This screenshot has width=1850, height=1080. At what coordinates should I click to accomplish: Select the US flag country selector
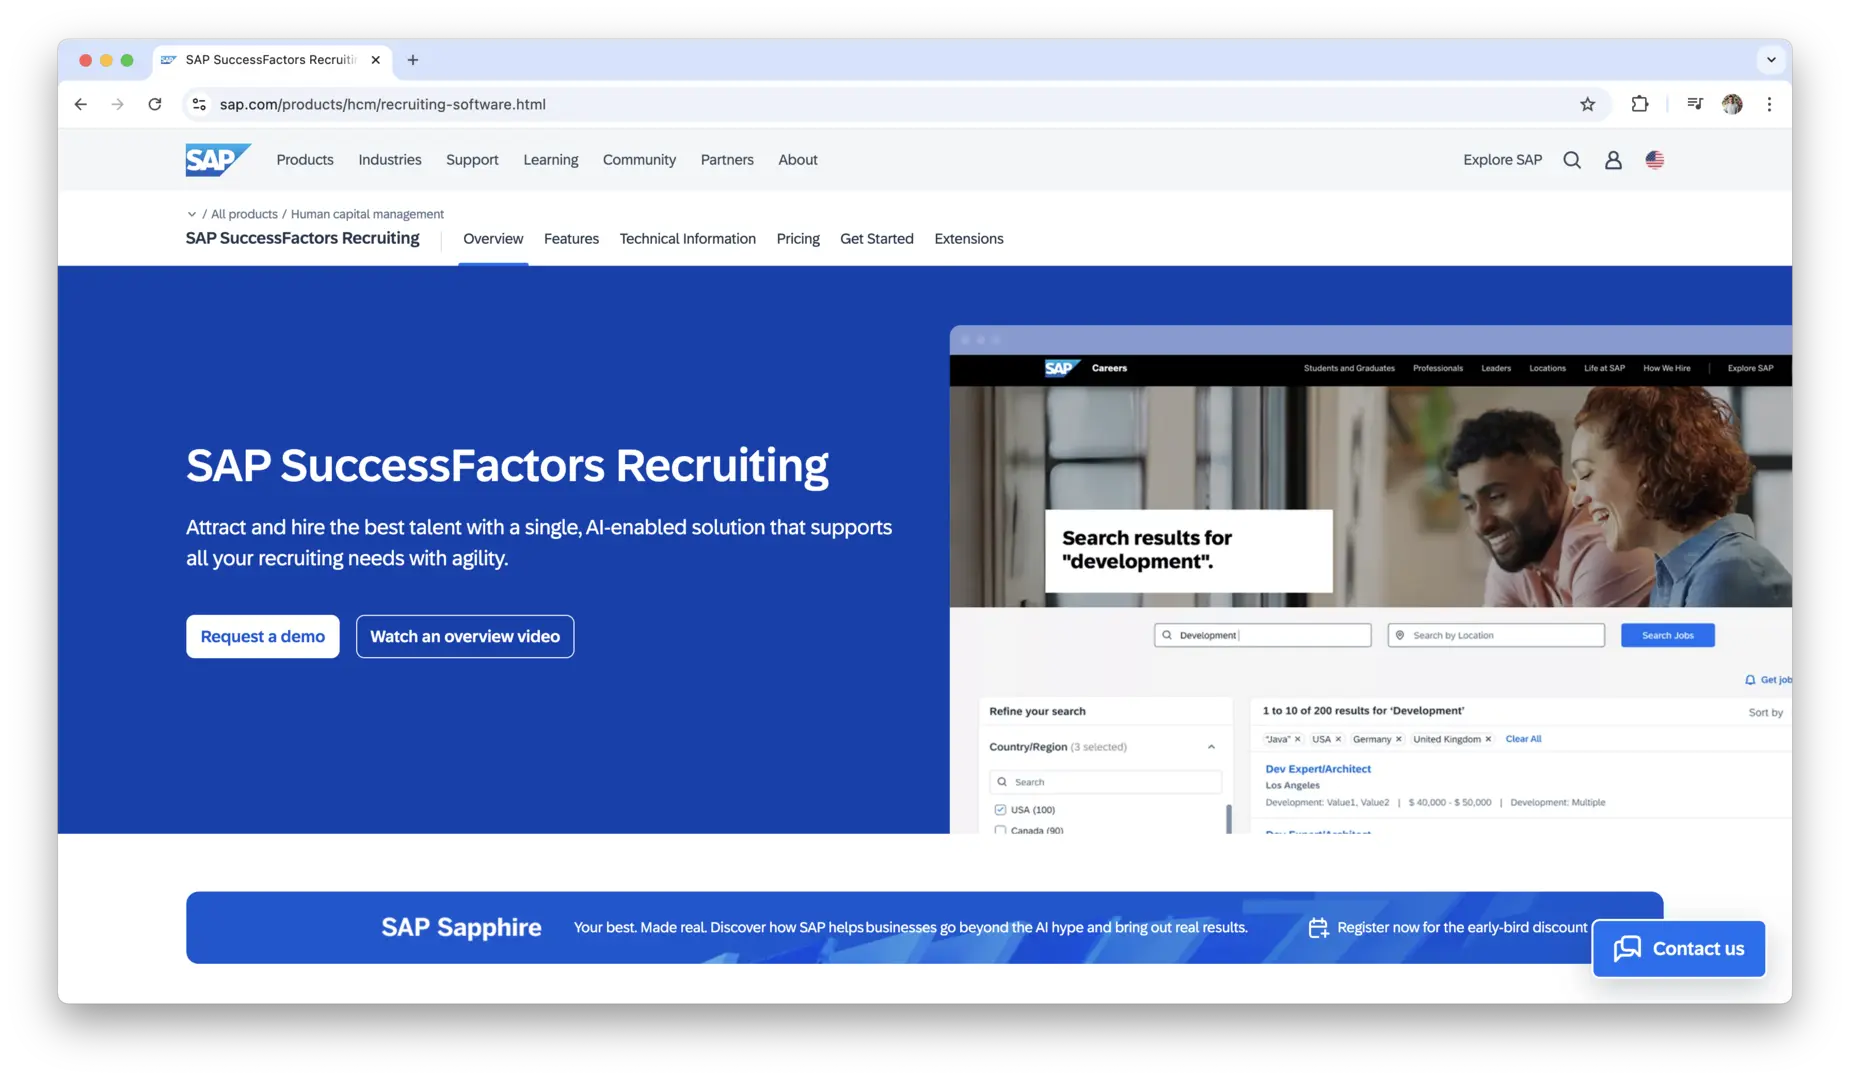pyautogui.click(x=1655, y=160)
